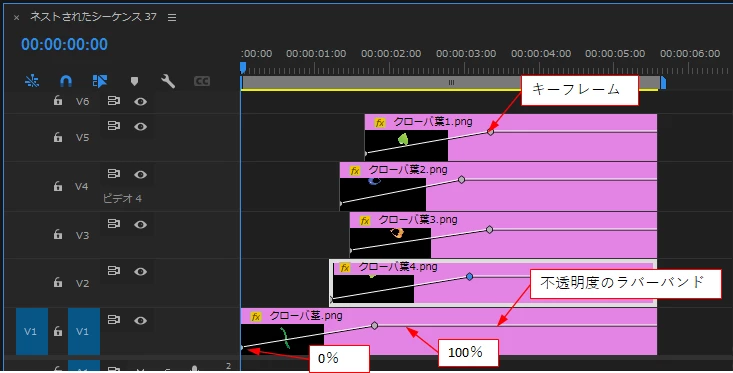
Task: Select the ネストされたシーケンス 37 tab
Action: 93,17
